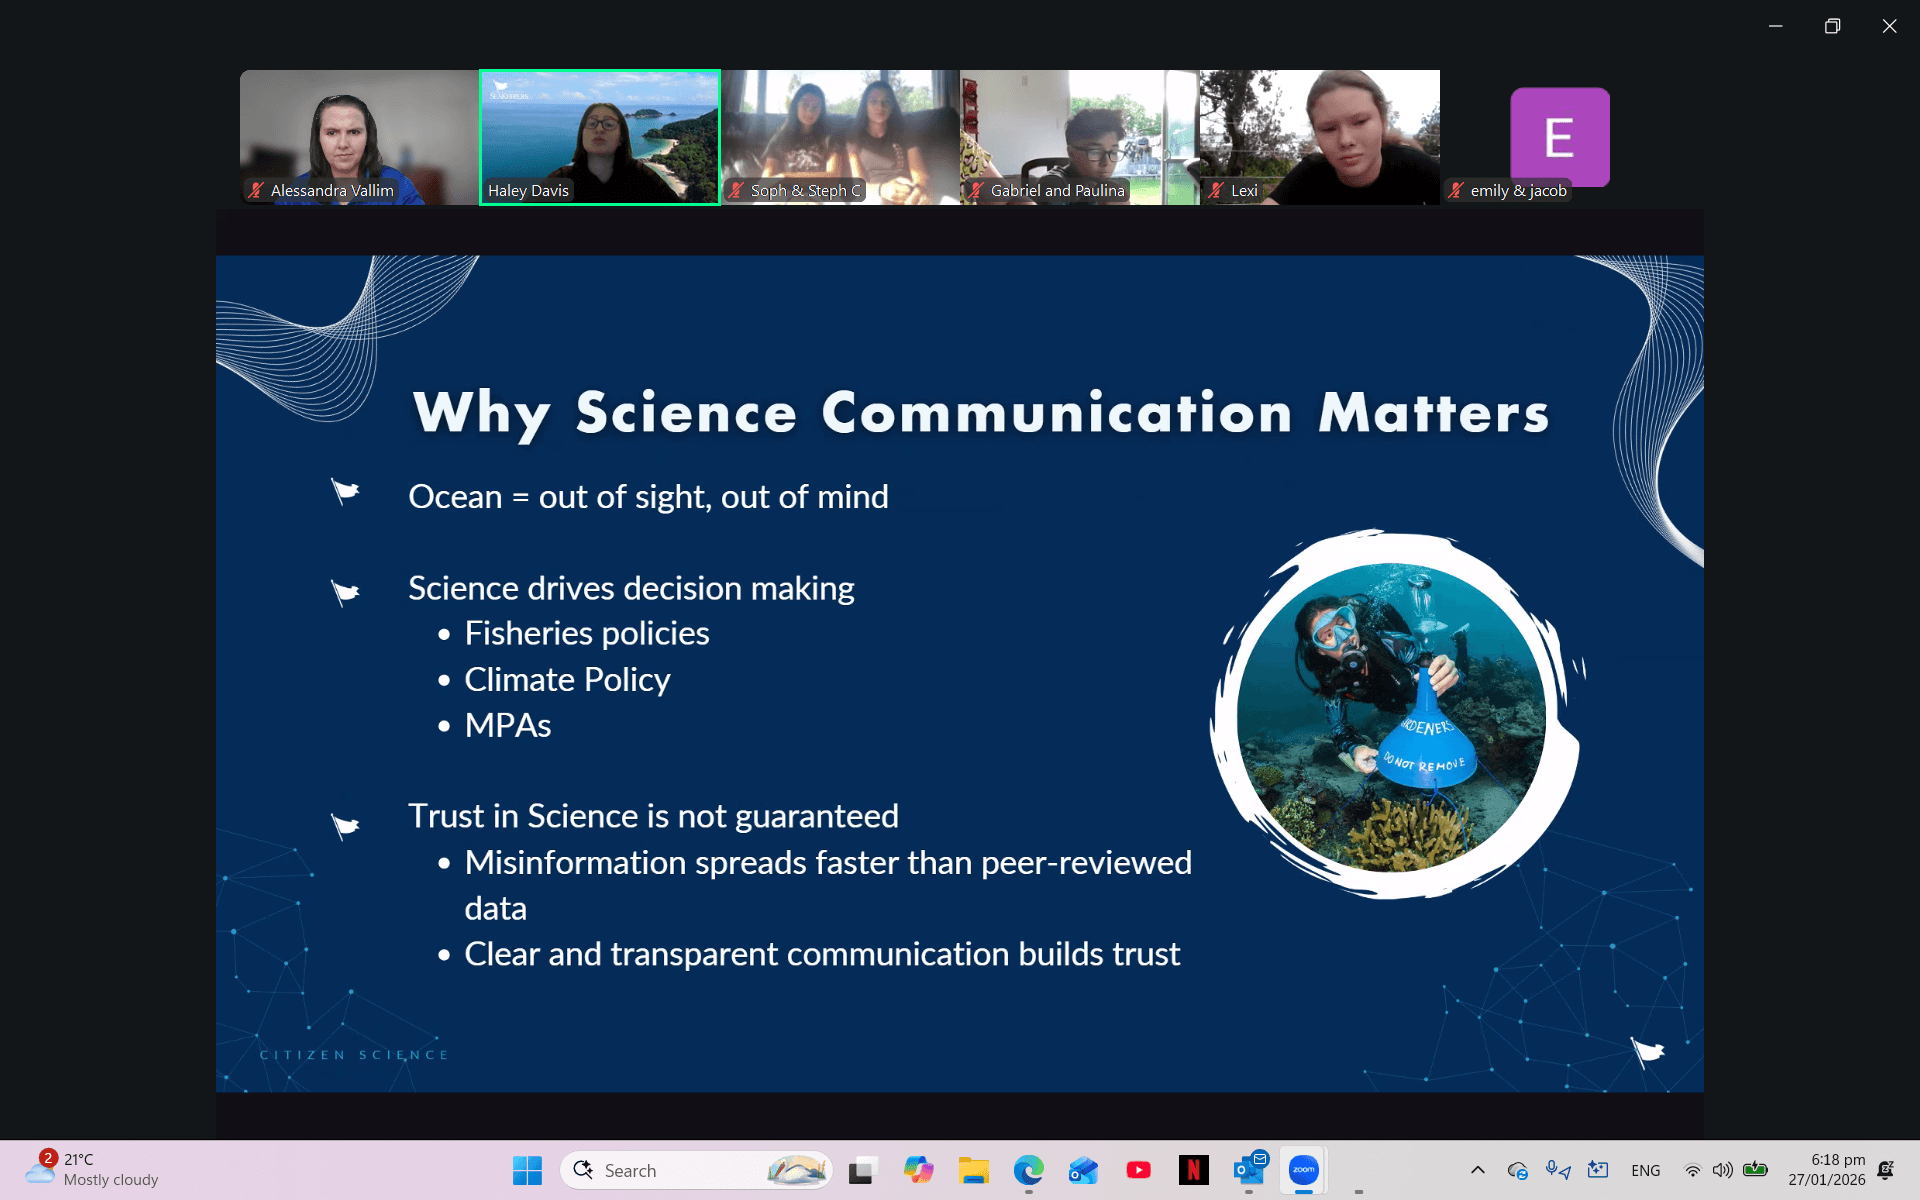
Task: Open Microsoft Edge from the taskbar
Action: point(1028,1170)
